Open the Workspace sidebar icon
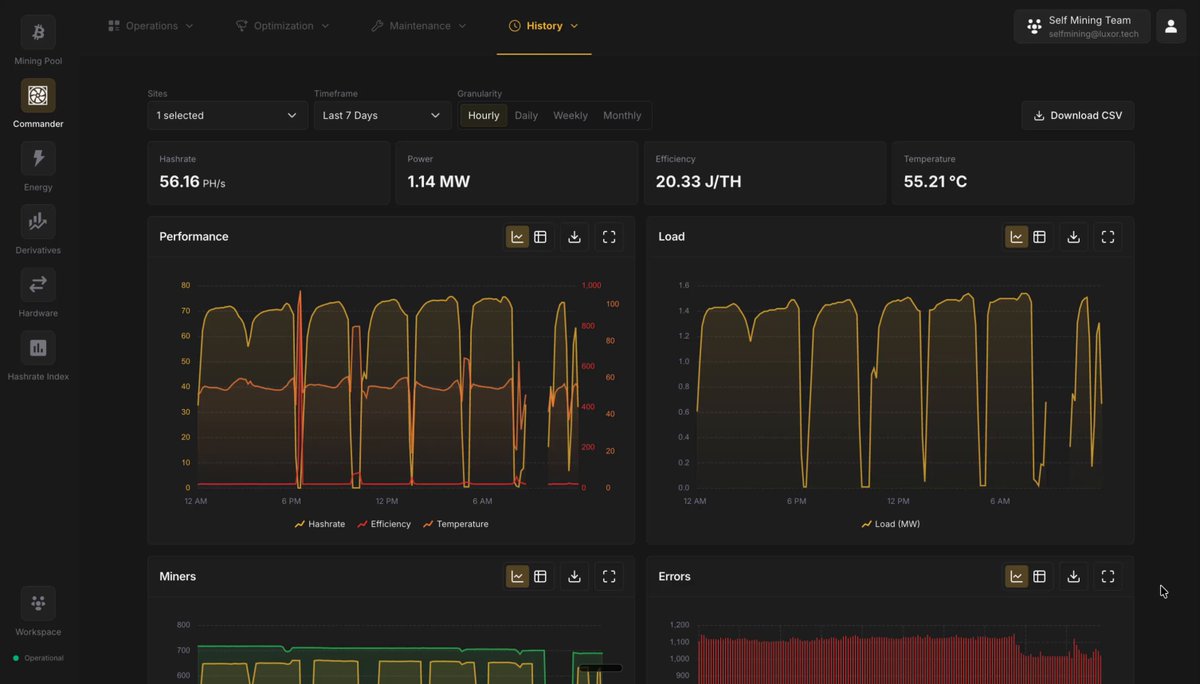The width and height of the screenshot is (1200, 684). point(38,603)
